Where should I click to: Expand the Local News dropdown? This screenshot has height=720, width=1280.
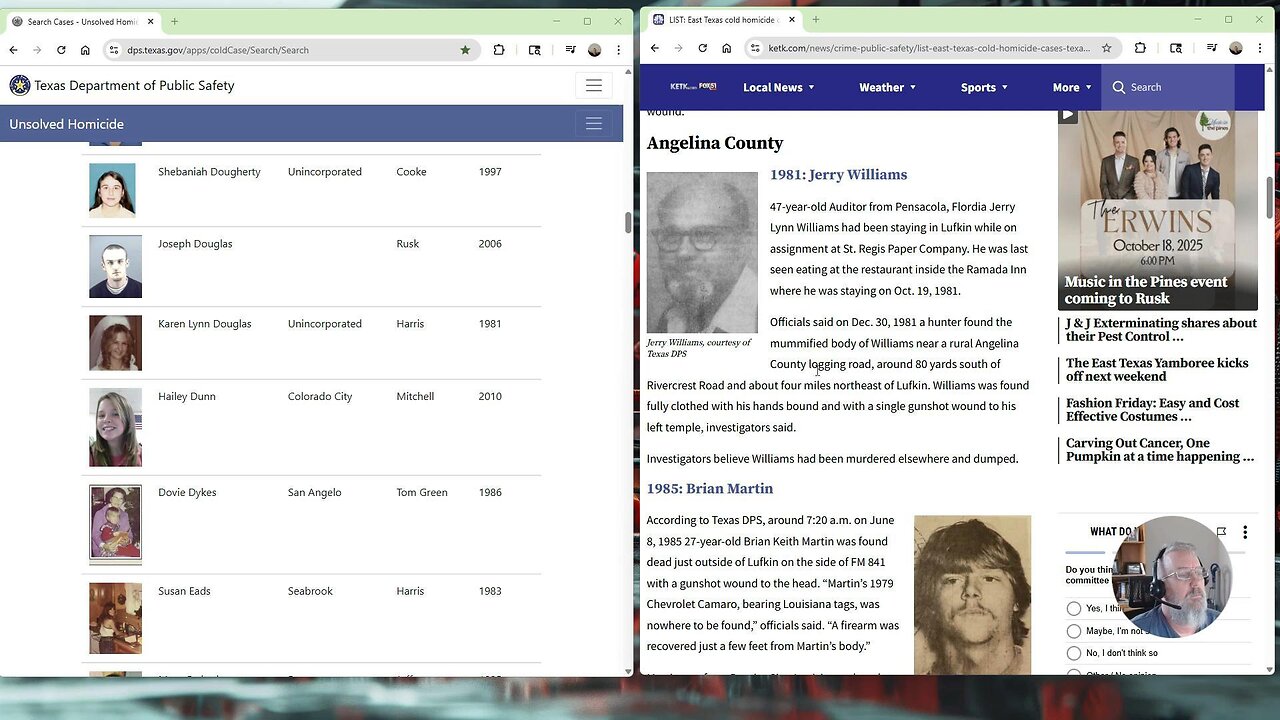tap(779, 87)
